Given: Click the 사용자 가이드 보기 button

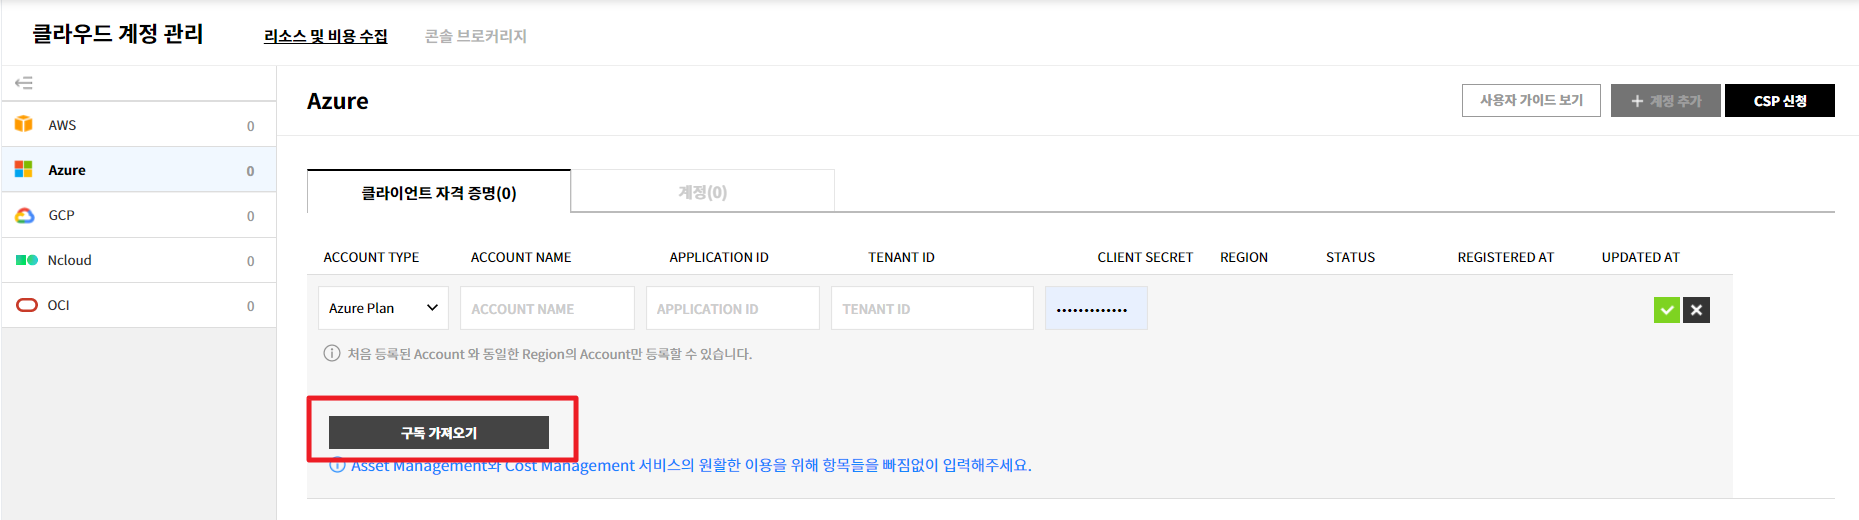Looking at the screenshot, I should tap(1531, 101).
